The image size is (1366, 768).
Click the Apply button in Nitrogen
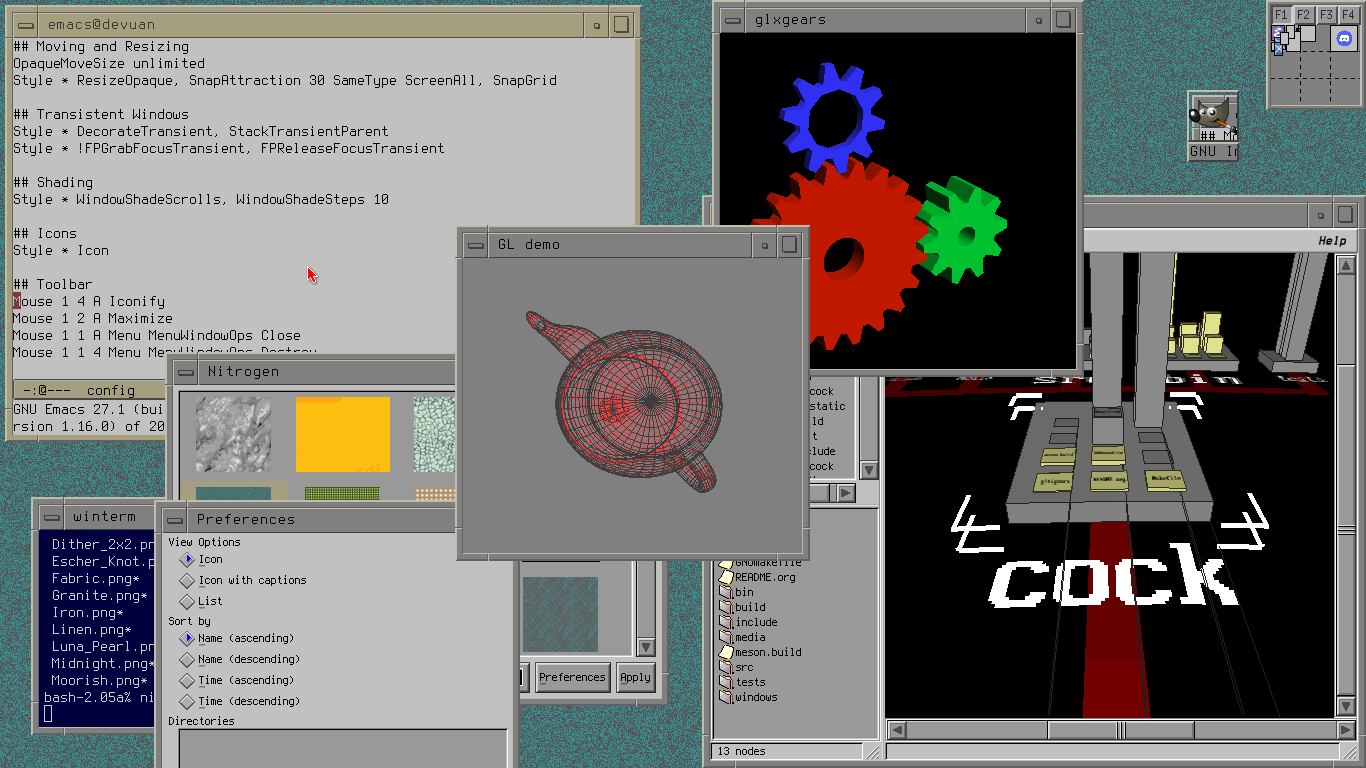click(x=635, y=677)
